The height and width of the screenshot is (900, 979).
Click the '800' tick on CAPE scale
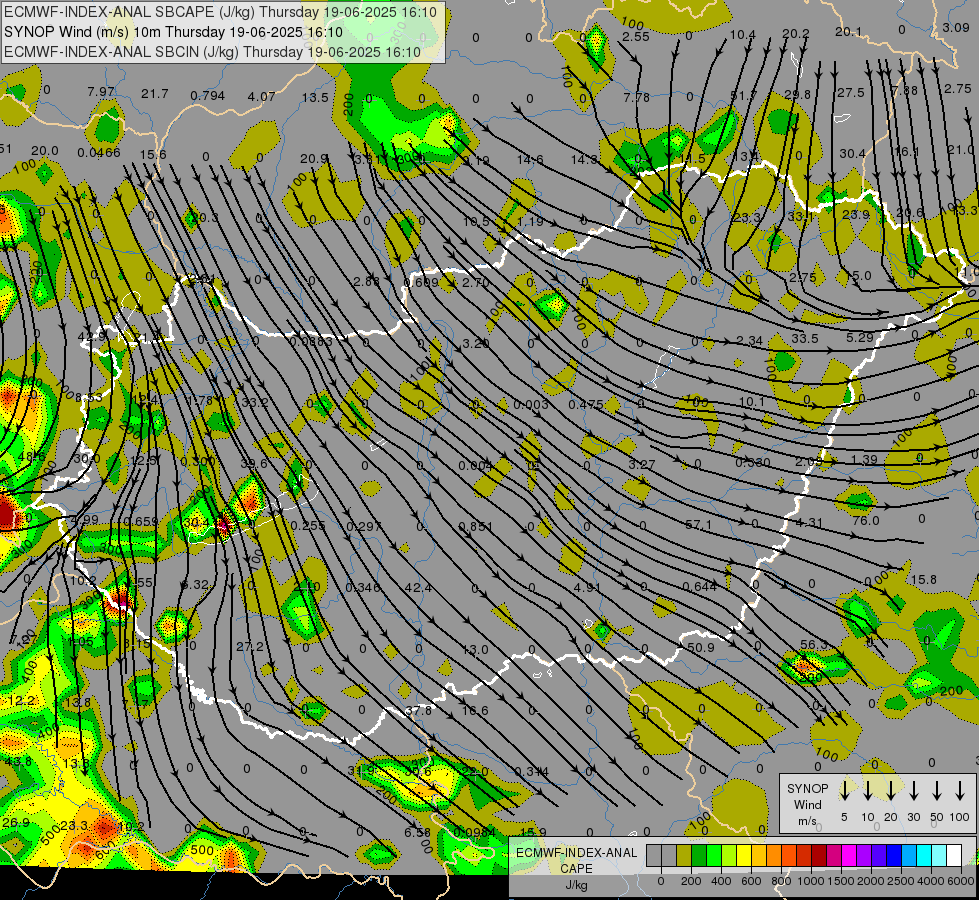point(781,881)
